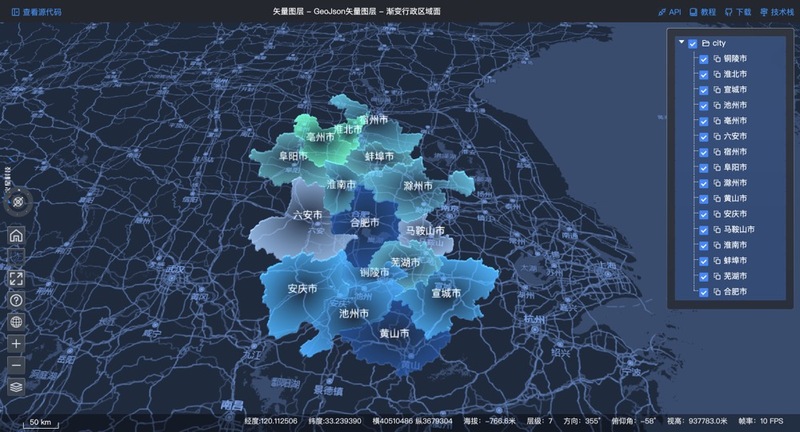The width and height of the screenshot is (800, 432).
Task: Click 纬度:33.239390 in status bar
Action: 335,421
